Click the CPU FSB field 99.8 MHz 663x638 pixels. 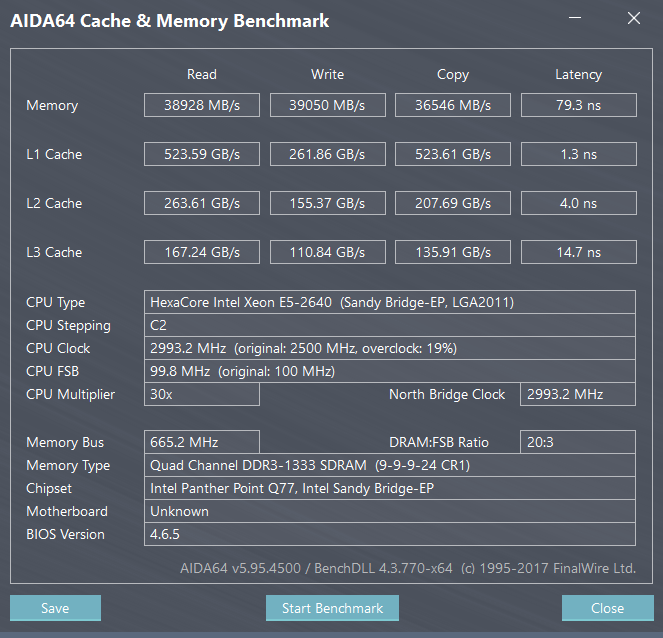(390, 371)
